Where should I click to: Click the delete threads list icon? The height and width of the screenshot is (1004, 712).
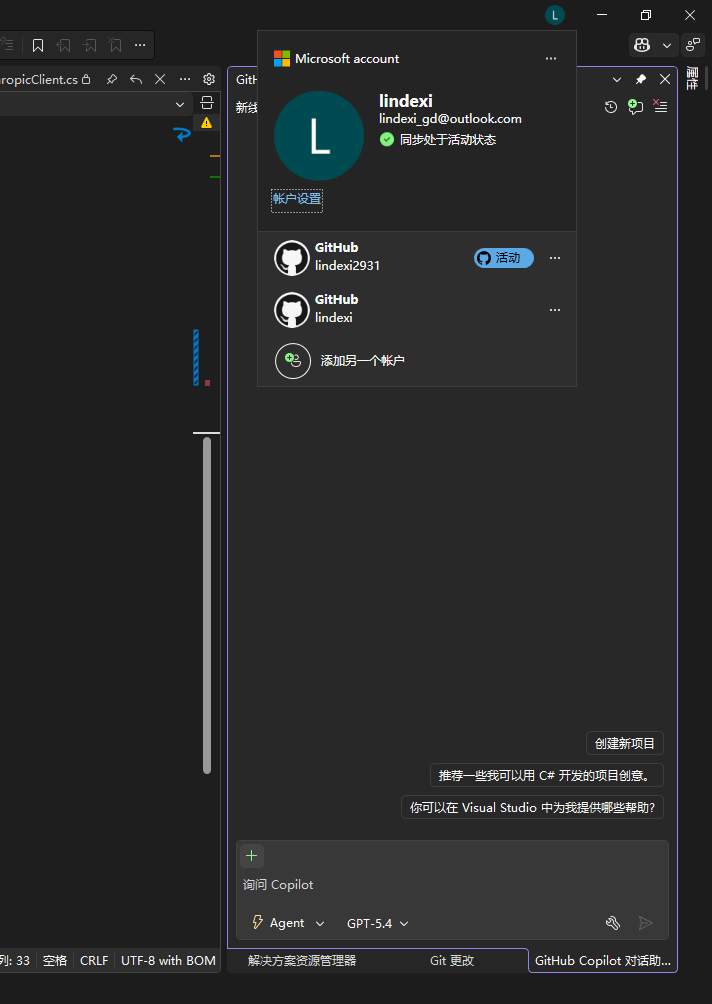pos(660,106)
